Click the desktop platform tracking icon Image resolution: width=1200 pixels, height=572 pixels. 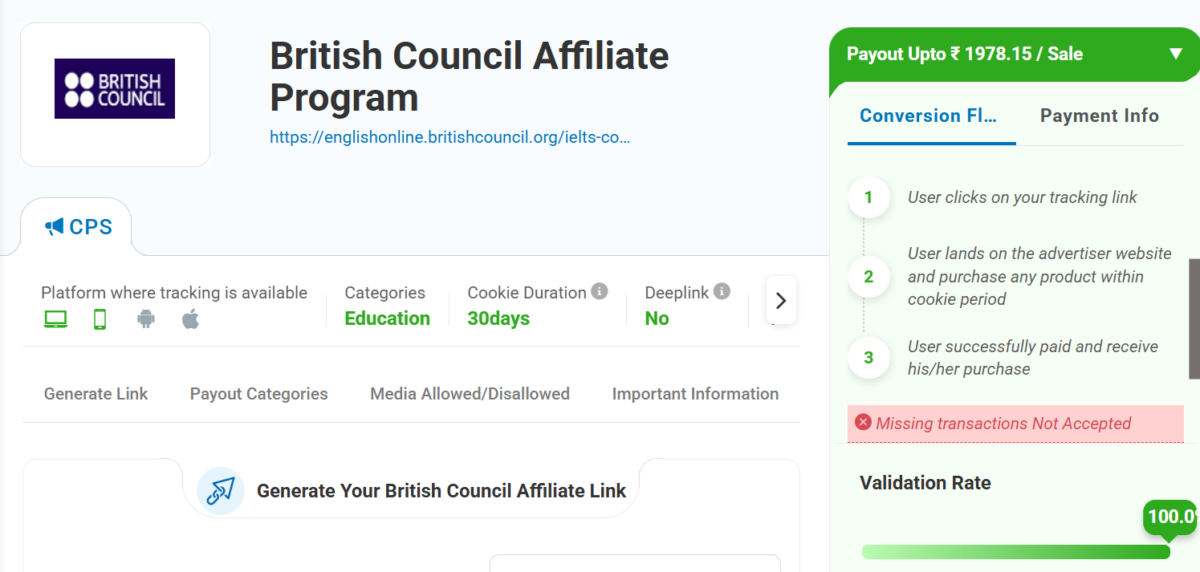pyautogui.click(x=55, y=320)
